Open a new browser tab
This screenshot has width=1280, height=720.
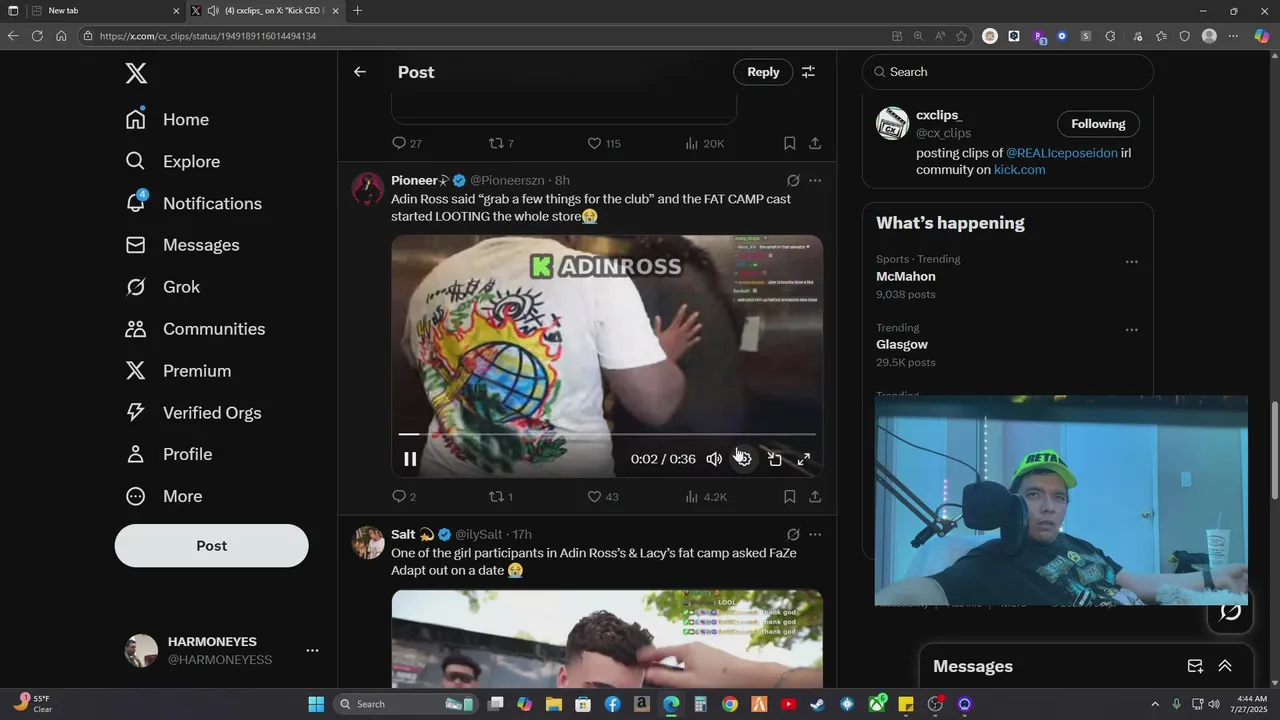357,10
